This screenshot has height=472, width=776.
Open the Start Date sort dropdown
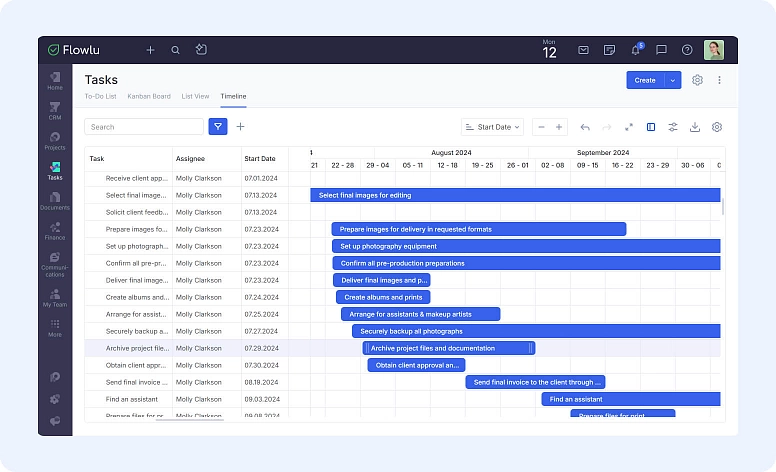coord(492,127)
